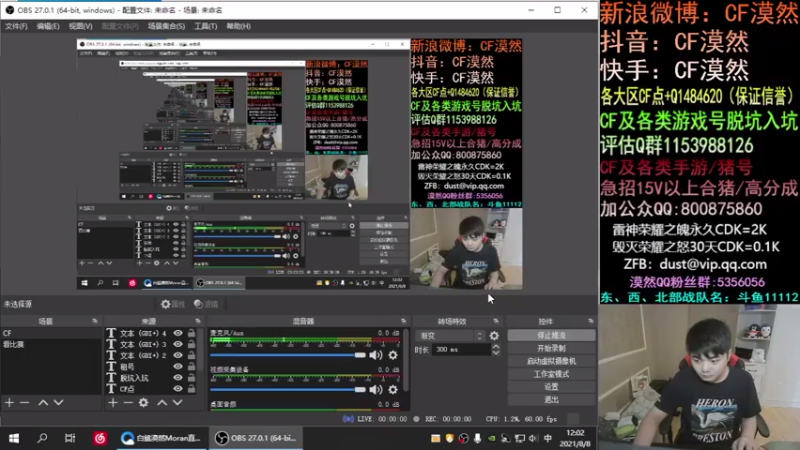Pop out the 控件 dock panel
The width and height of the screenshot is (800, 450).
[591, 321]
